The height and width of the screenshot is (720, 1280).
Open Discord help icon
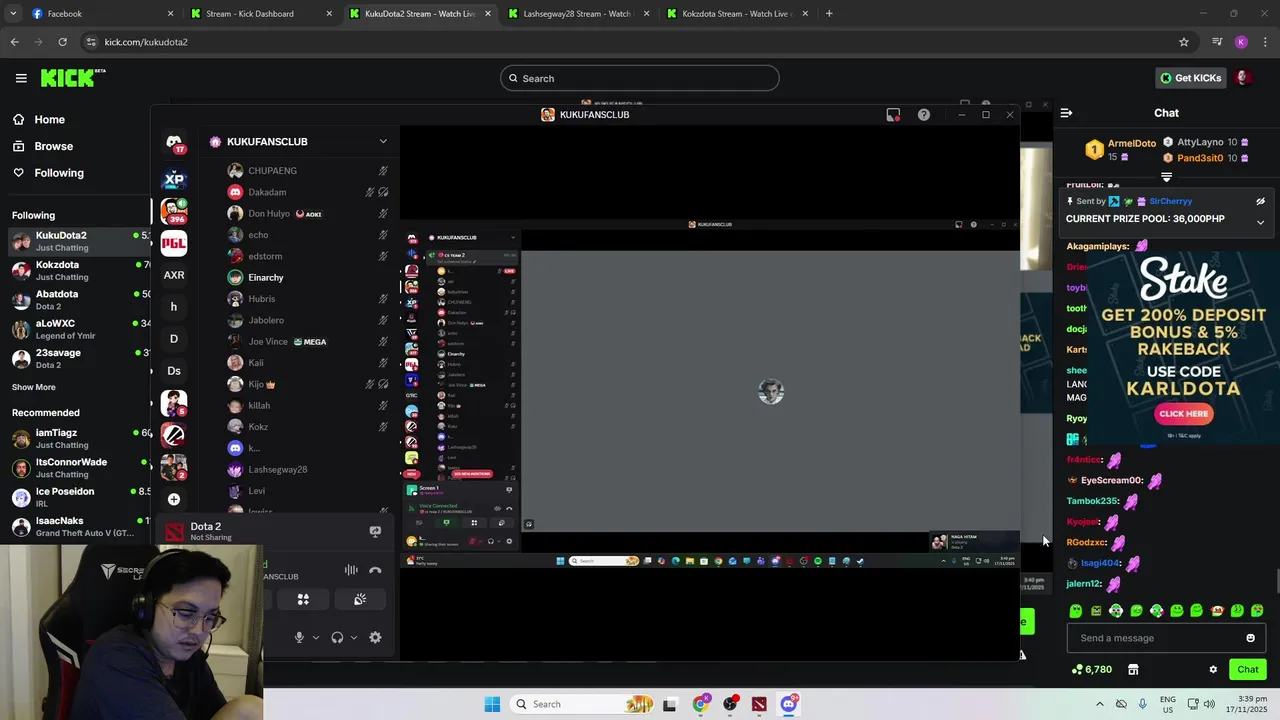(x=924, y=115)
